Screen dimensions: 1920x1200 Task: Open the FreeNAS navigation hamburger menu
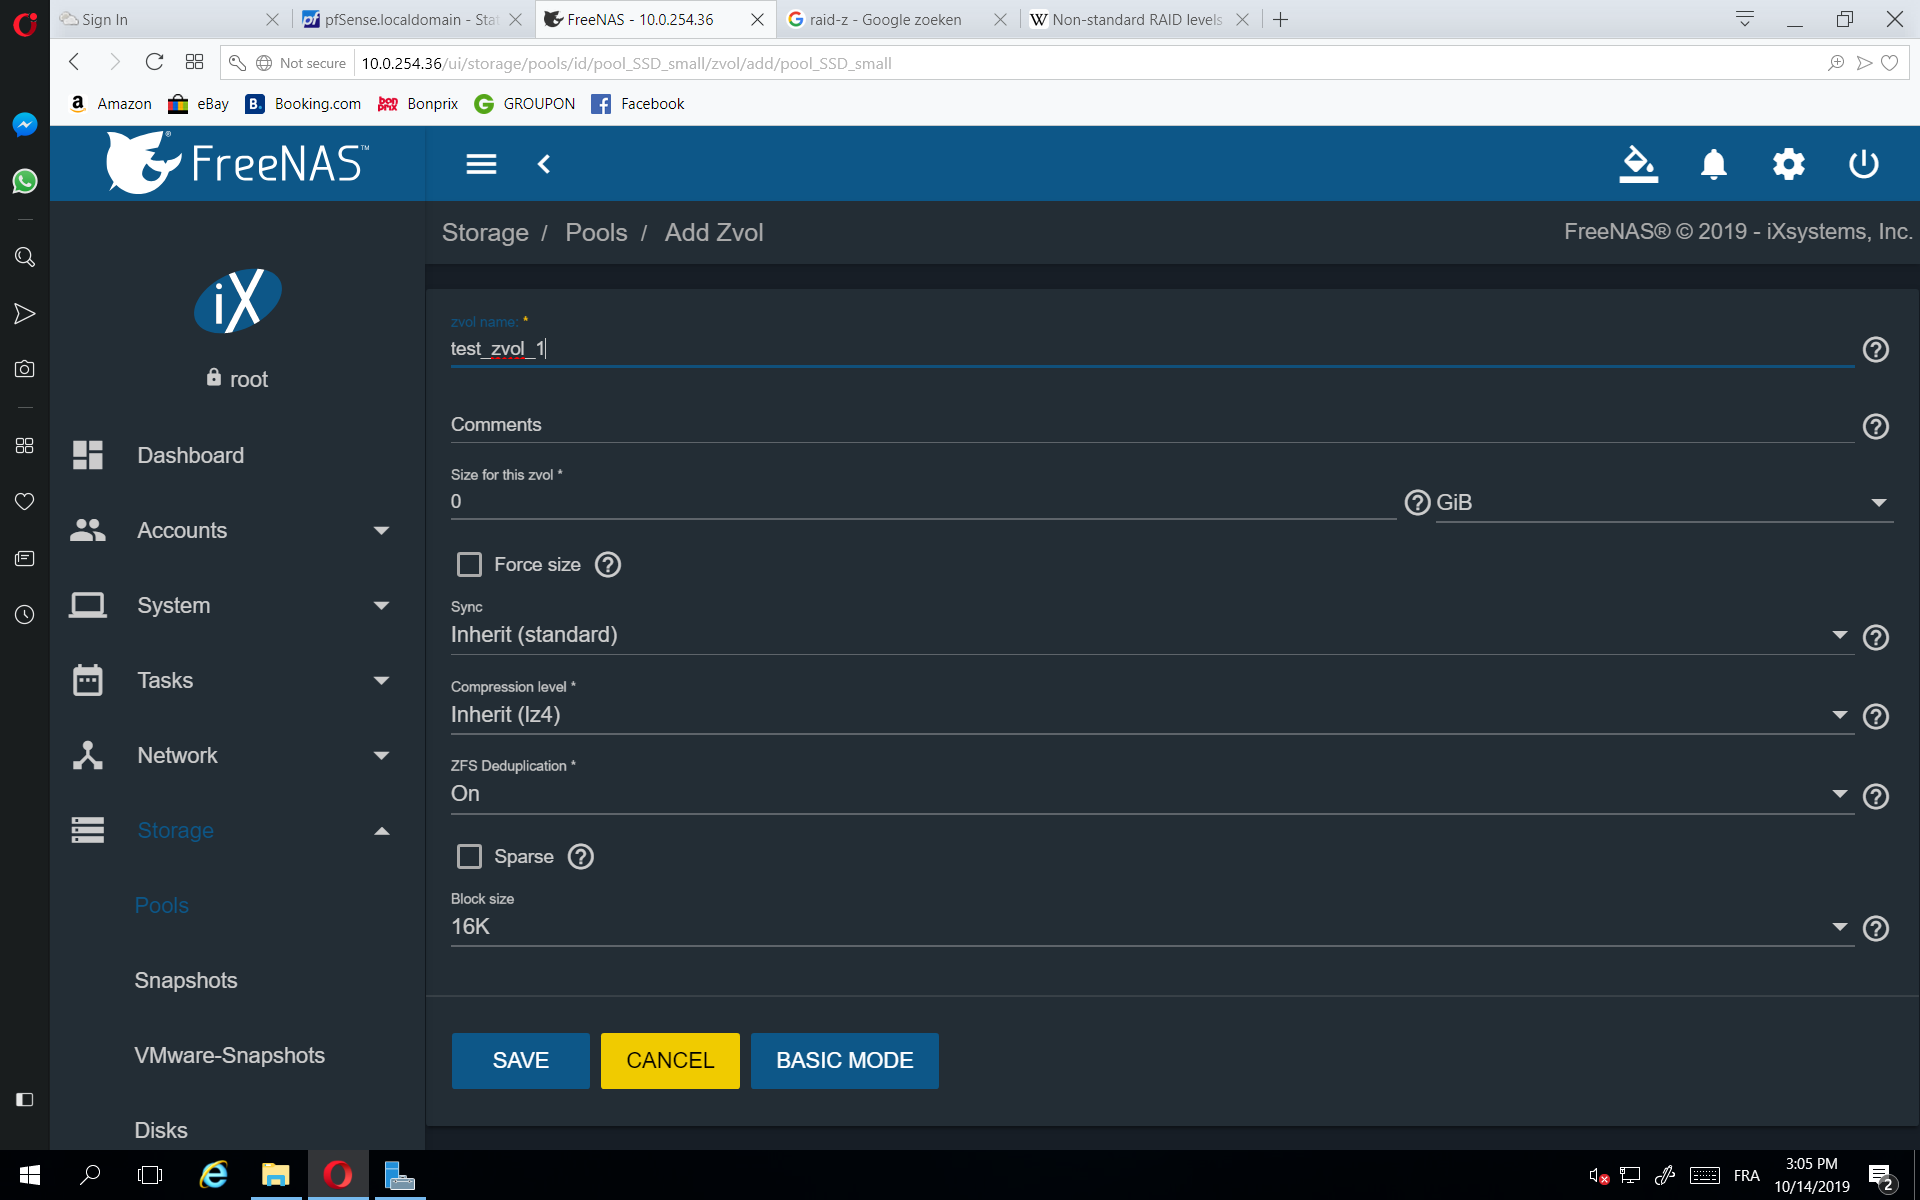click(481, 164)
